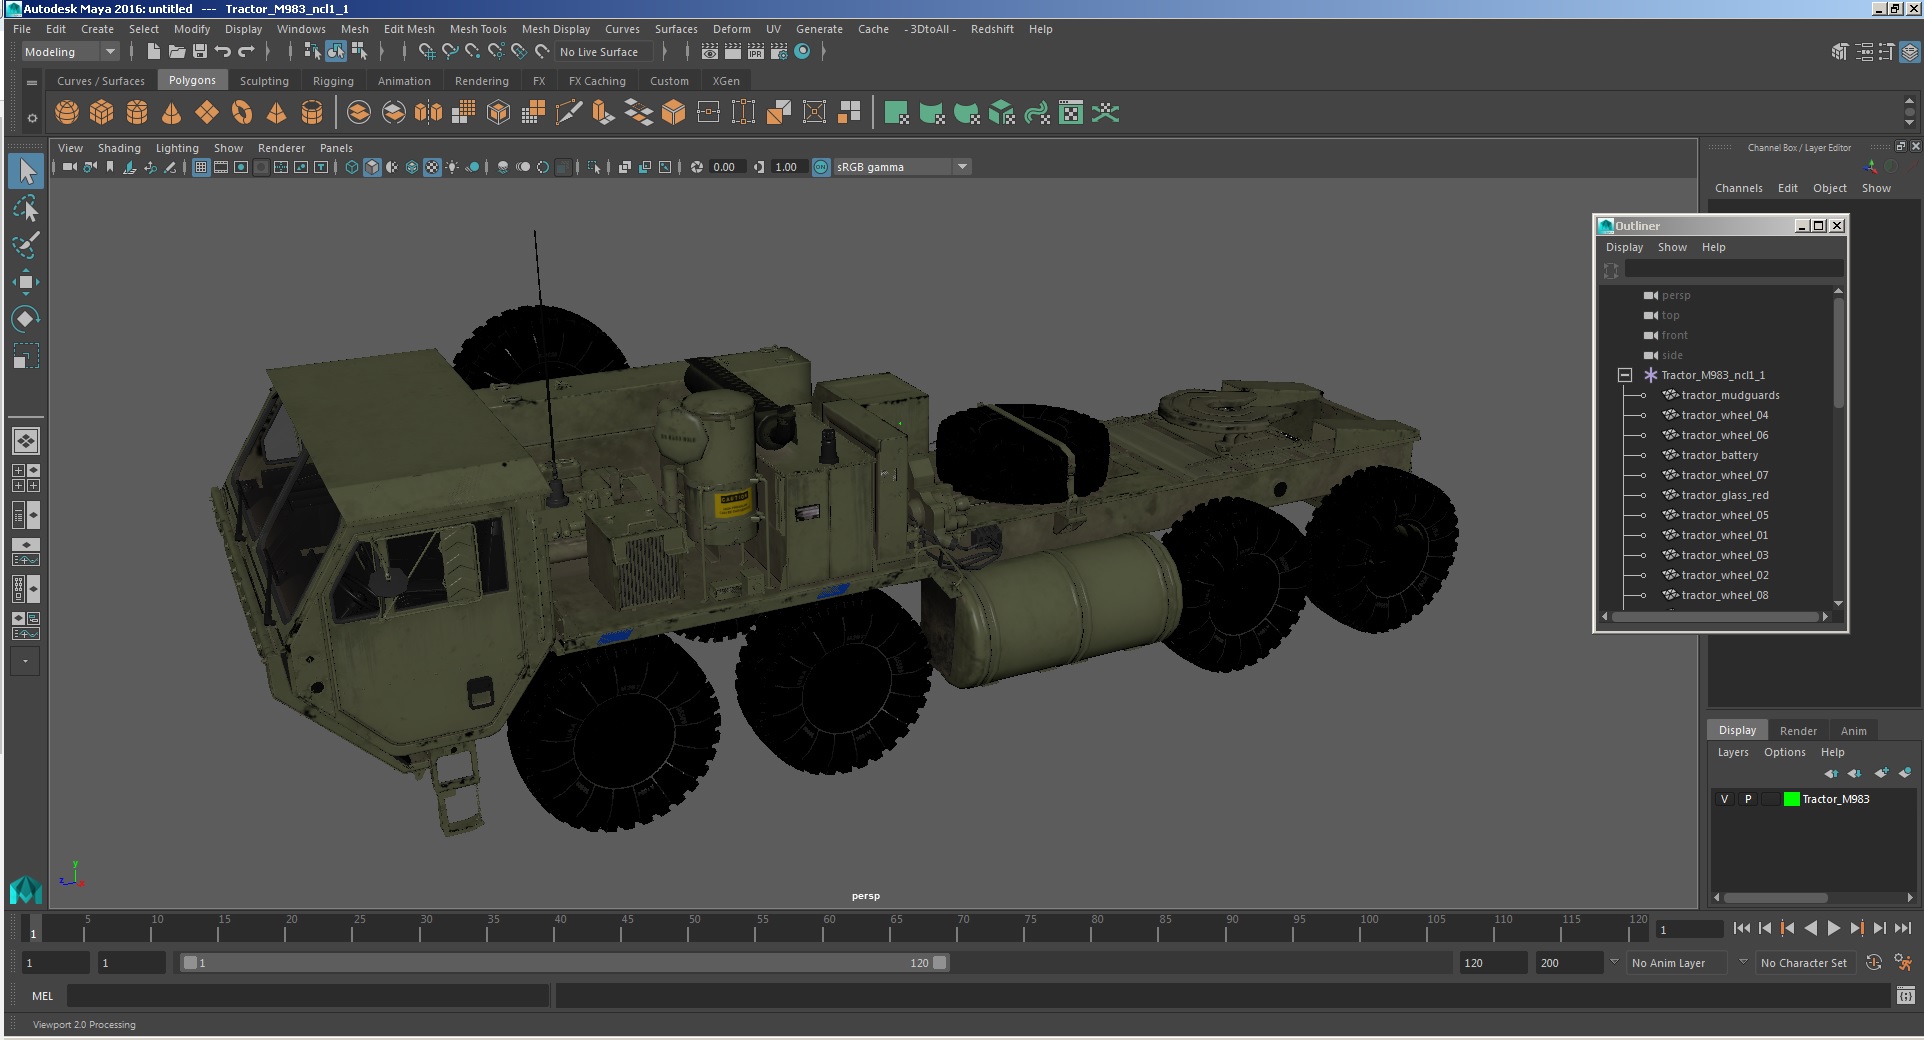Create a polygon cube from the shelf
1924x1040 pixels.
(102, 113)
